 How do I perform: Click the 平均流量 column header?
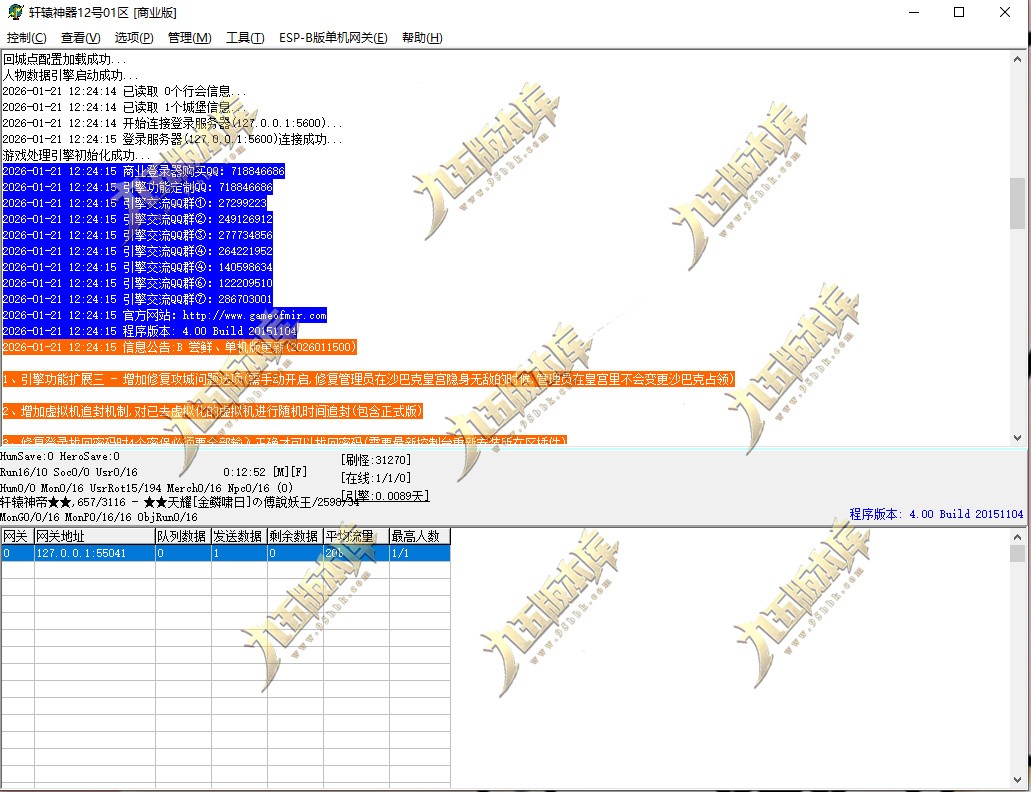tap(356, 536)
